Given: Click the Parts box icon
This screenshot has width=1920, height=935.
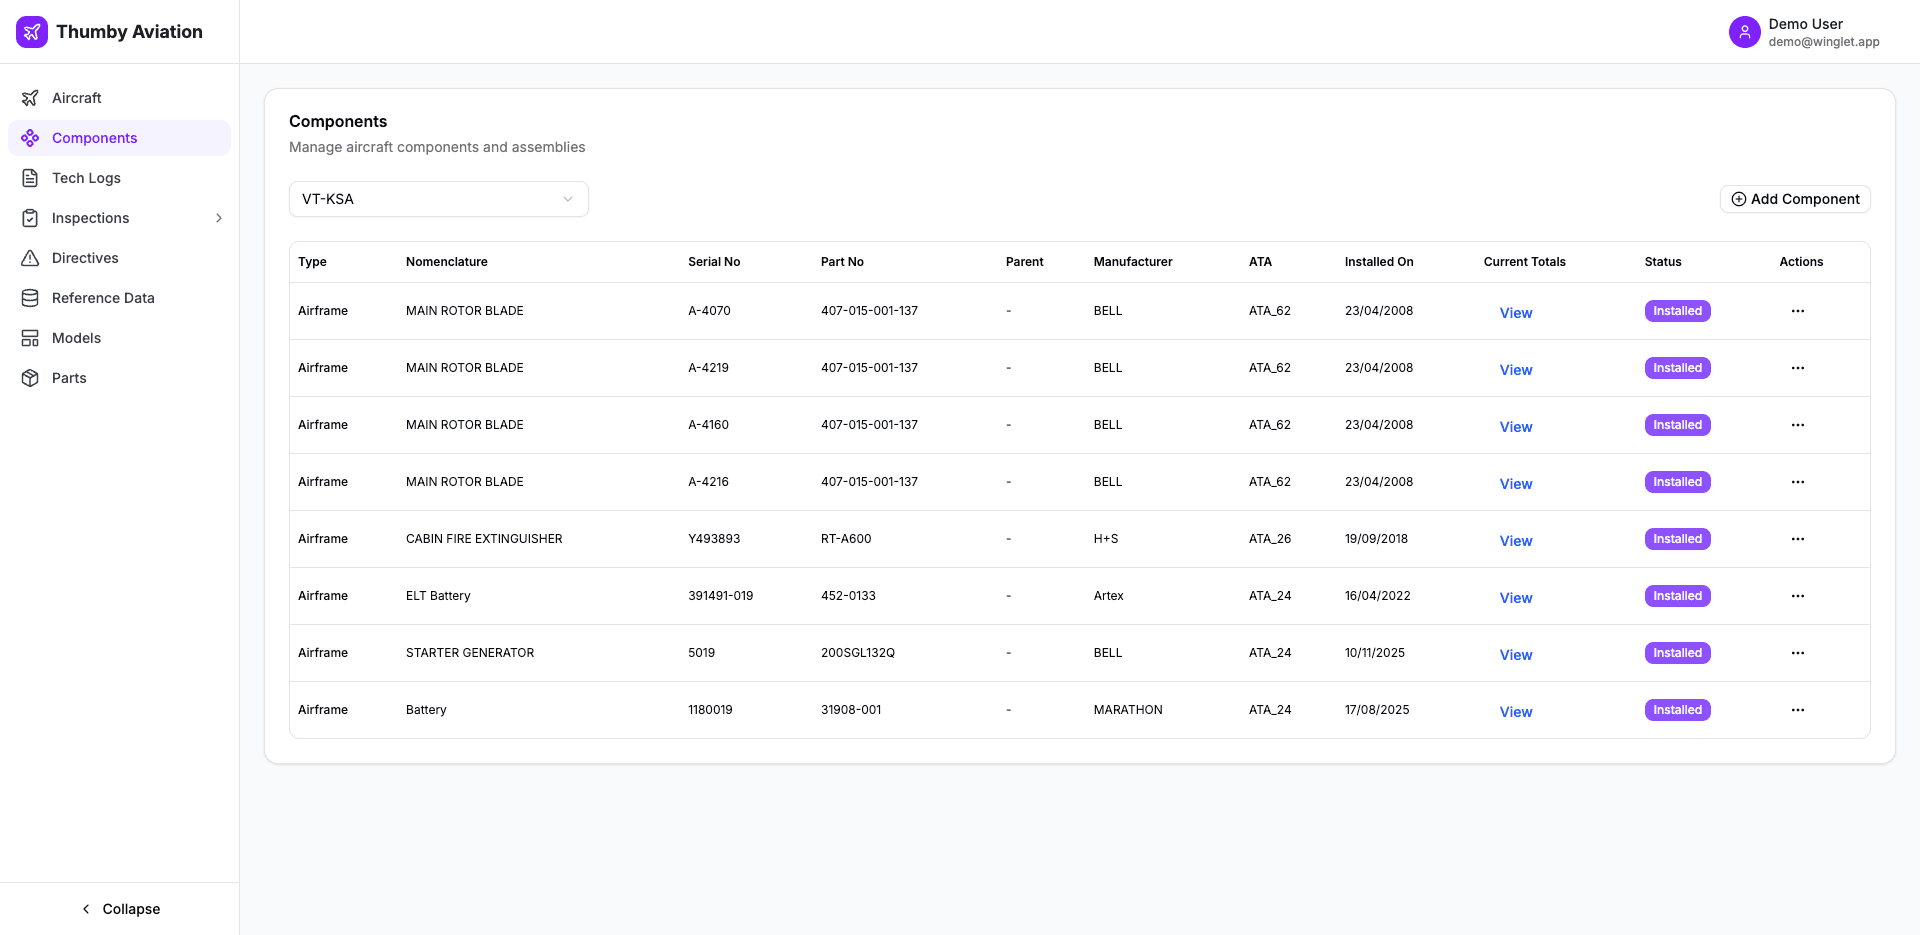Looking at the screenshot, I should click(x=30, y=378).
